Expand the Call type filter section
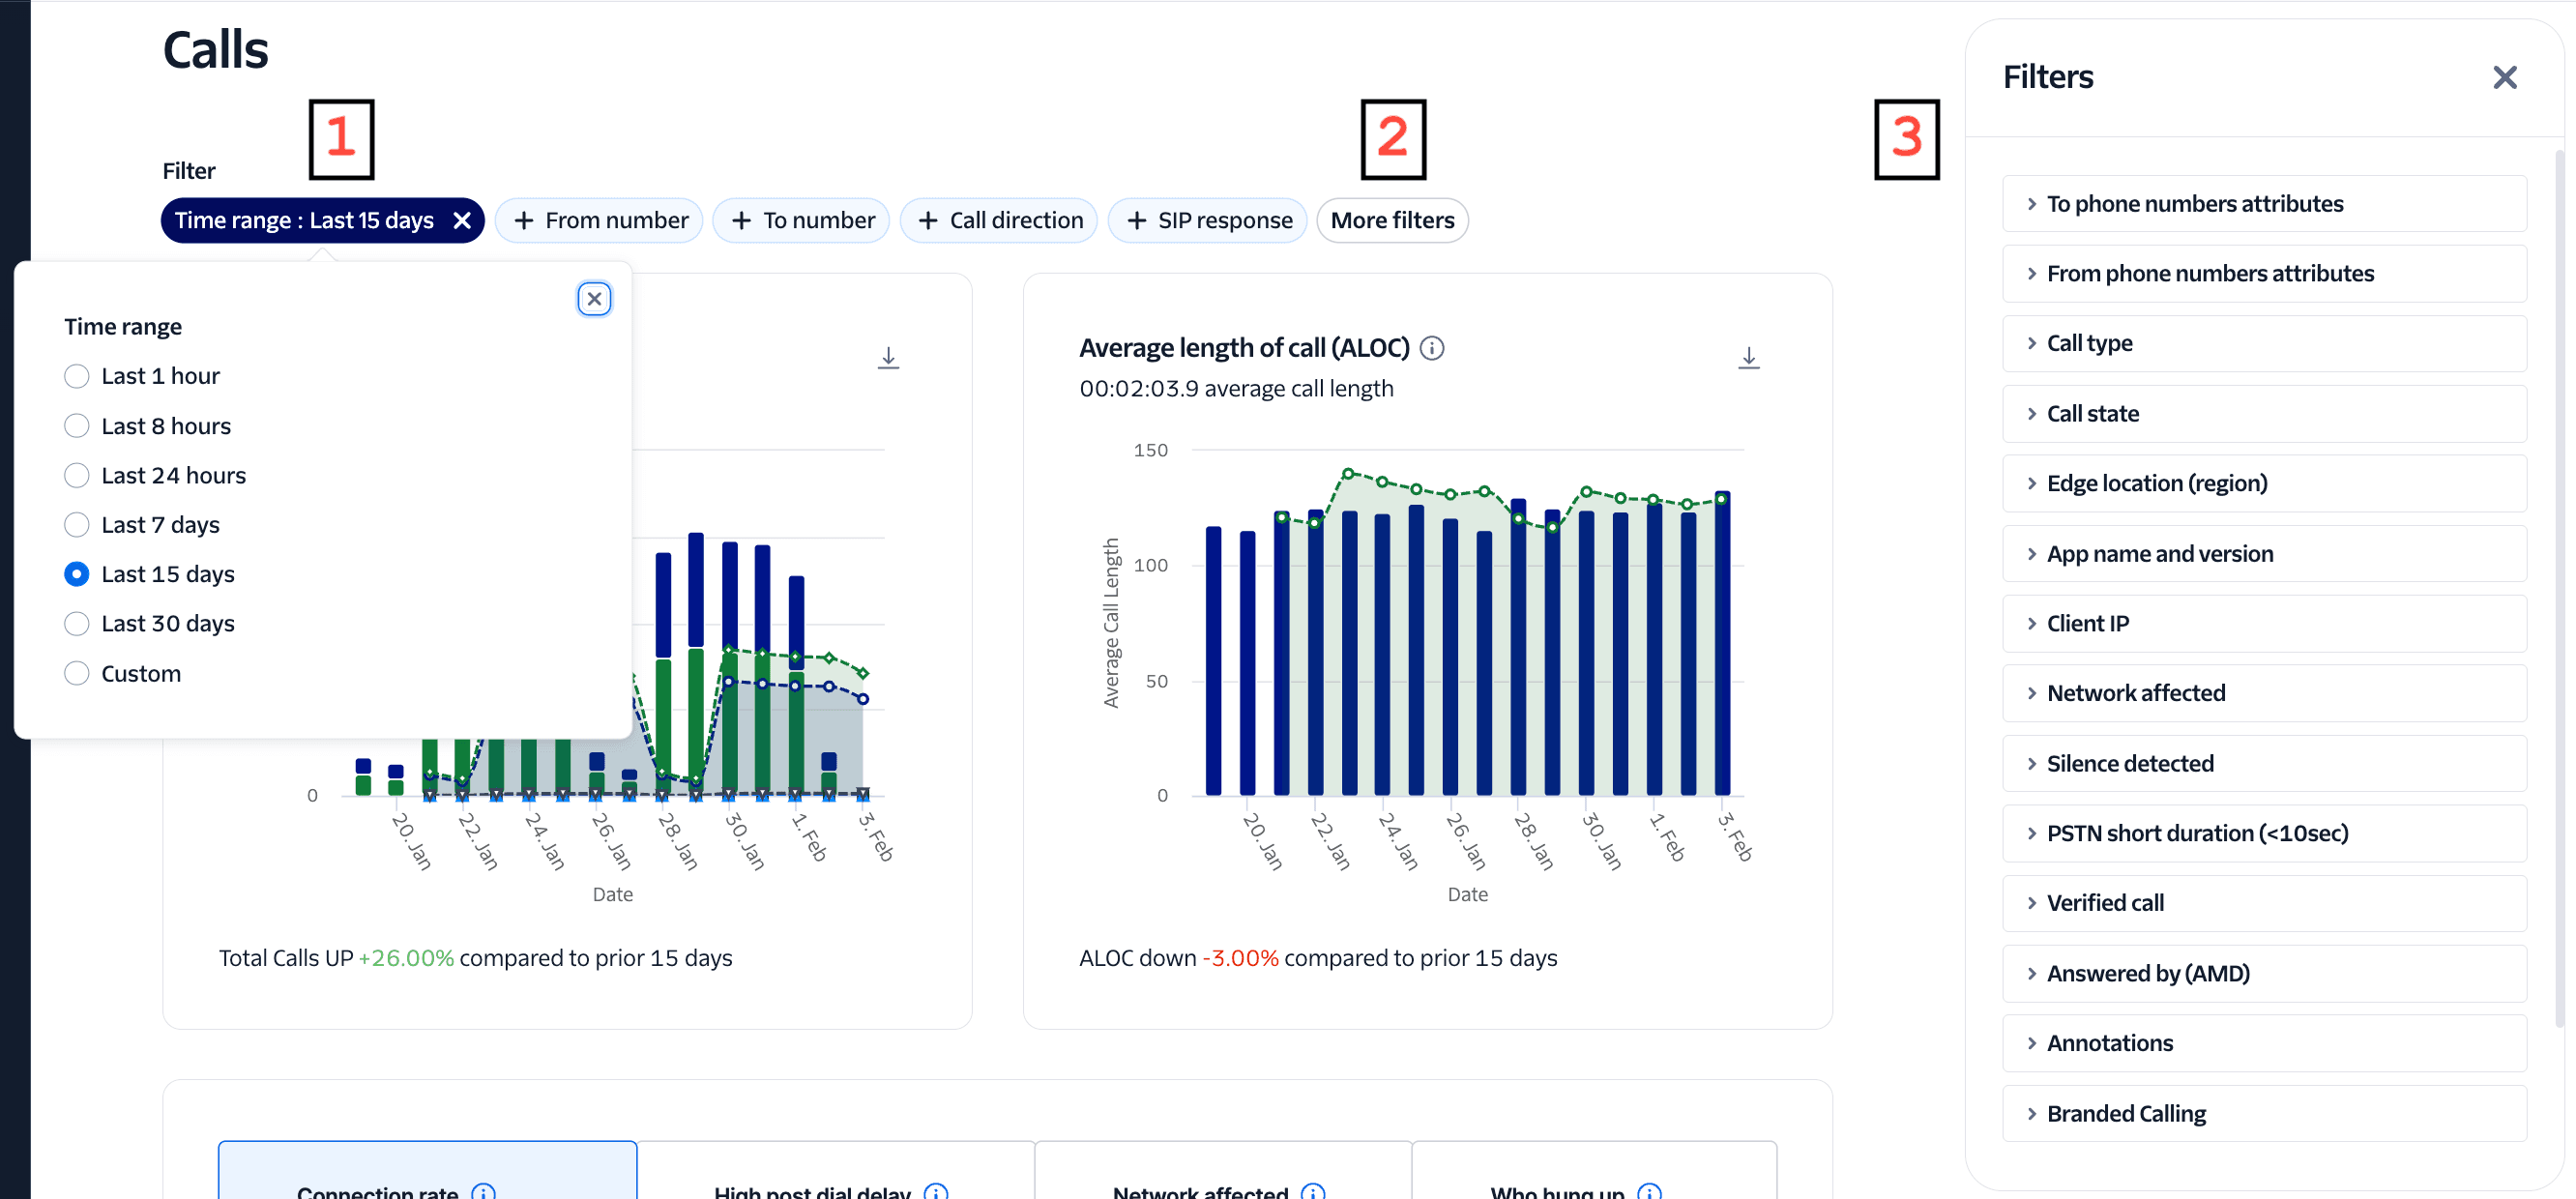The image size is (2576, 1199). point(2088,343)
